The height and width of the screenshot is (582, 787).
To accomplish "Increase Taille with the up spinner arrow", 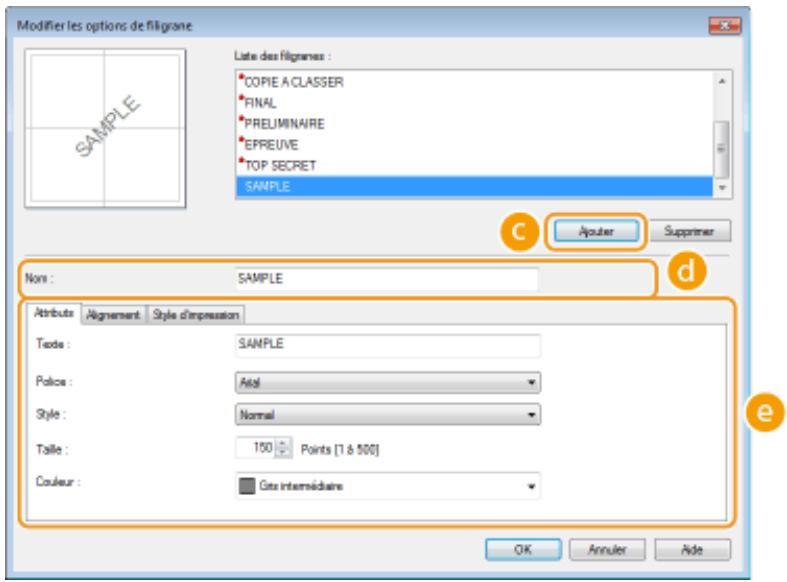I will click(284, 443).
